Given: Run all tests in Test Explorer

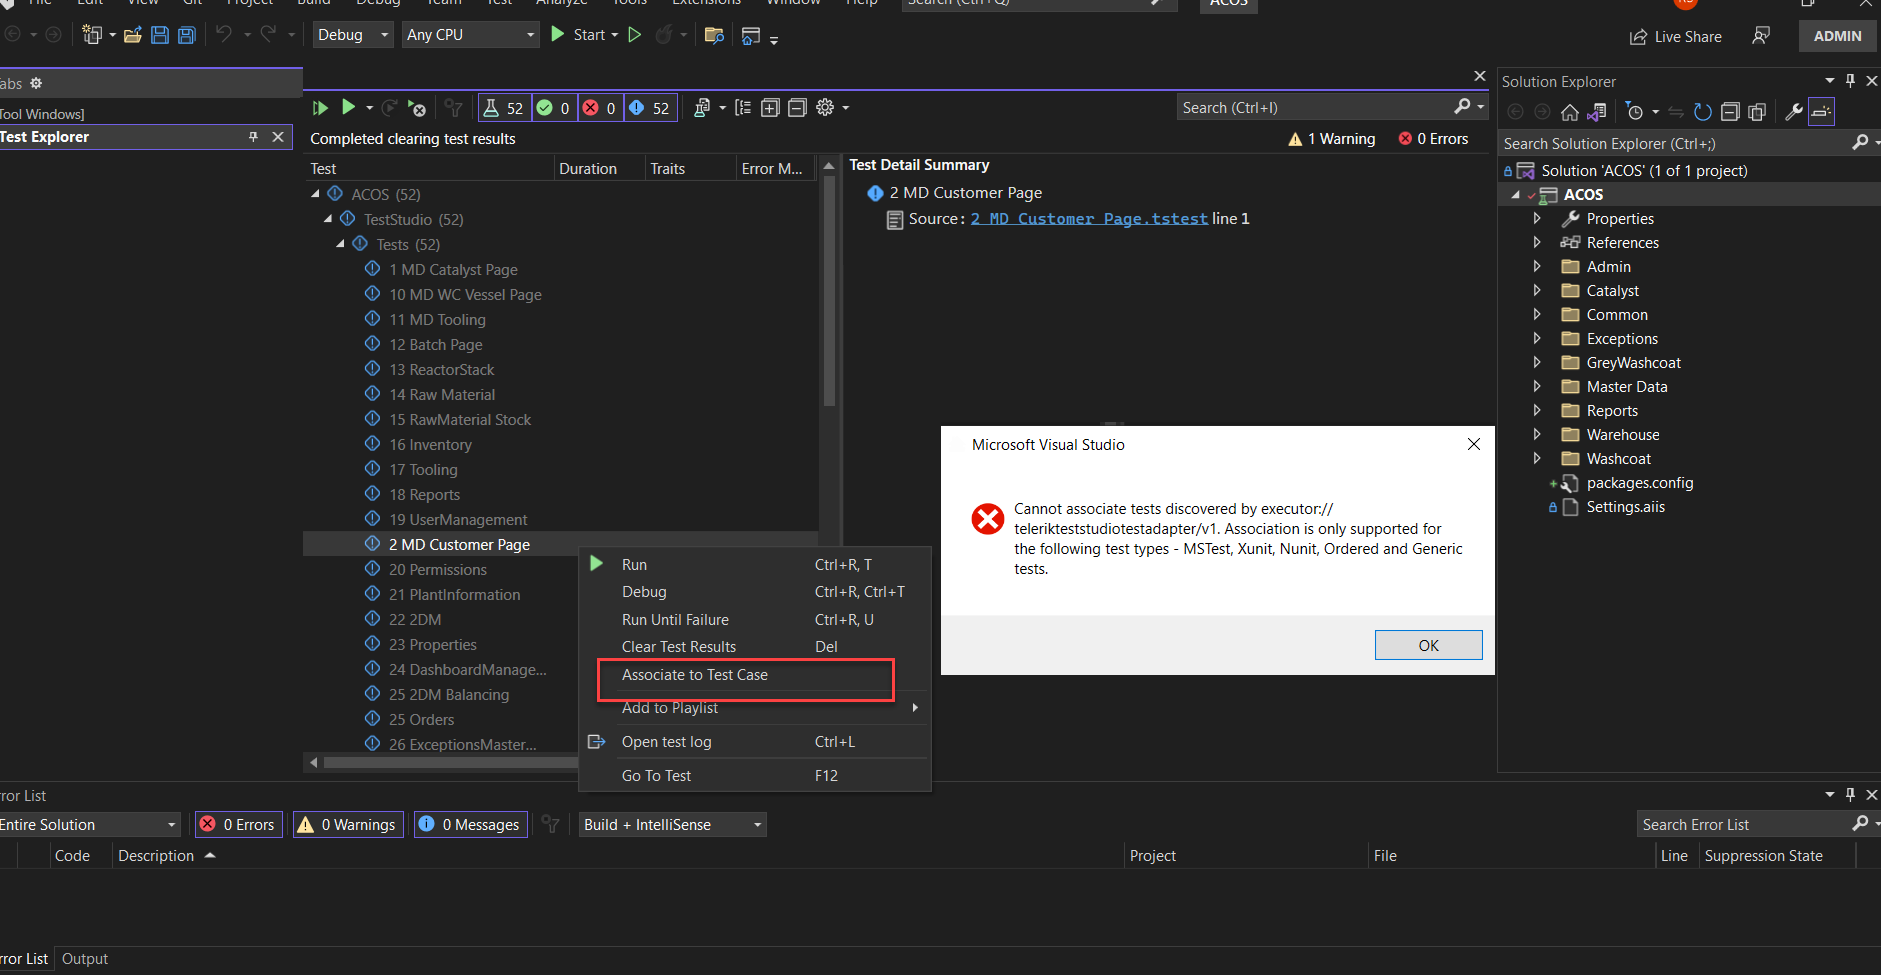Looking at the screenshot, I should [320, 107].
